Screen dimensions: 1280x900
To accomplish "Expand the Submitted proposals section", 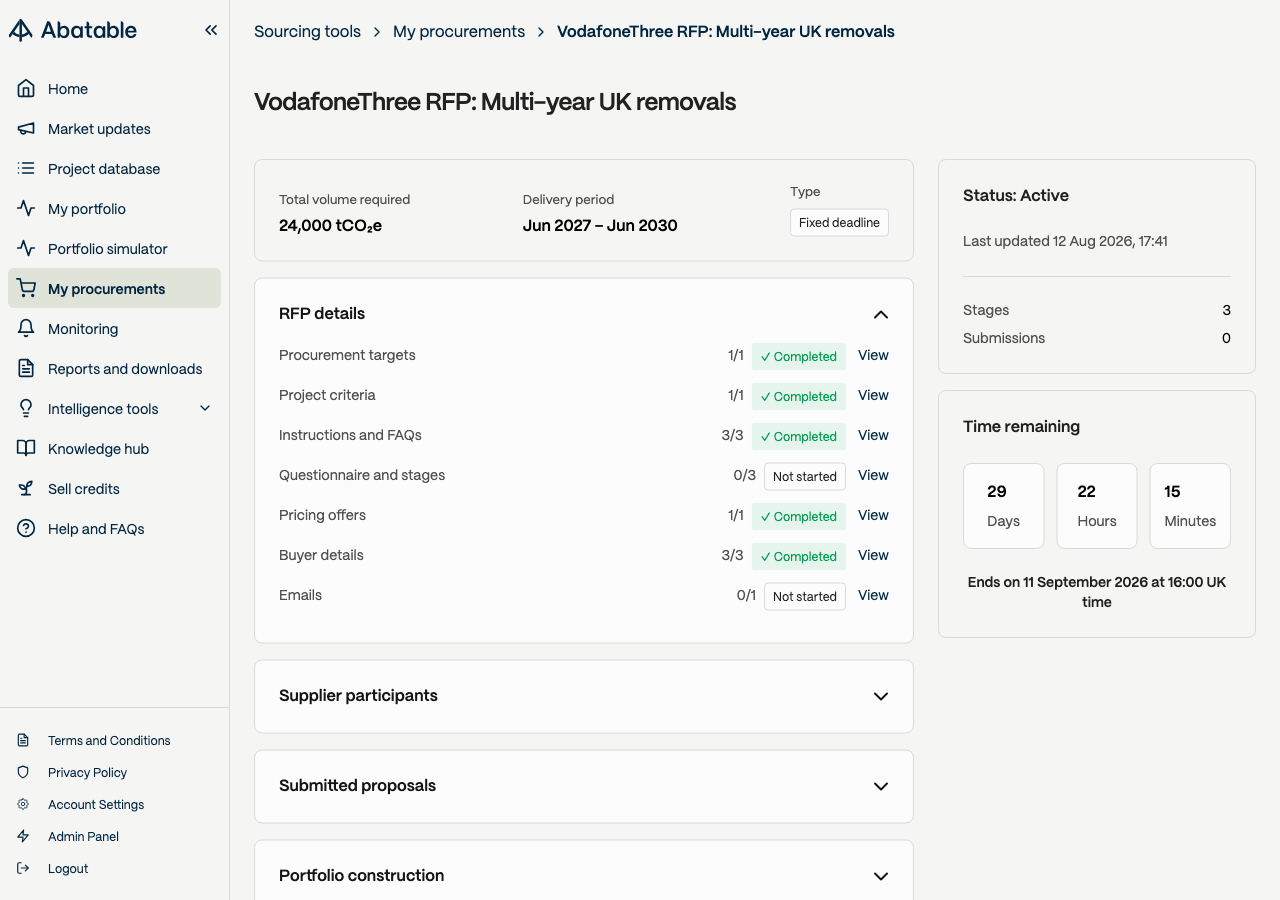I will coord(881,786).
